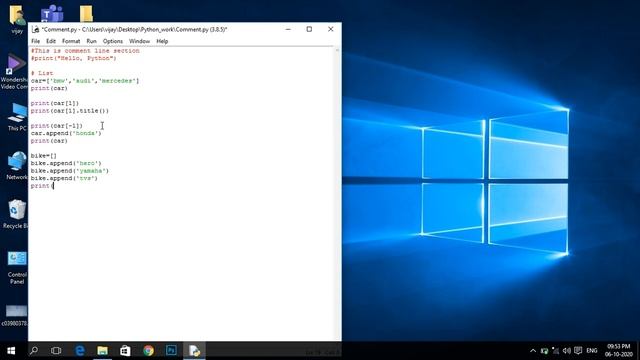The height and width of the screenshot is (360, 640).
Task: Open the Run menu
Action: pyautogui.click(x=91, y=41)
